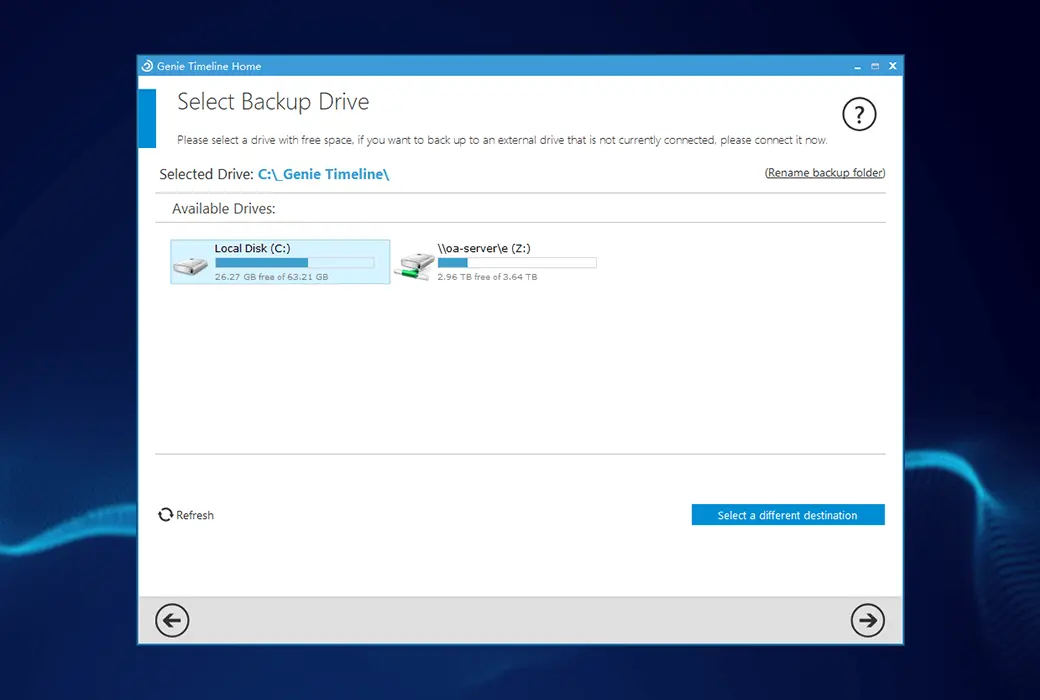Click the Refresh text label
The image size is (1040, 700).
pos(195,515)
